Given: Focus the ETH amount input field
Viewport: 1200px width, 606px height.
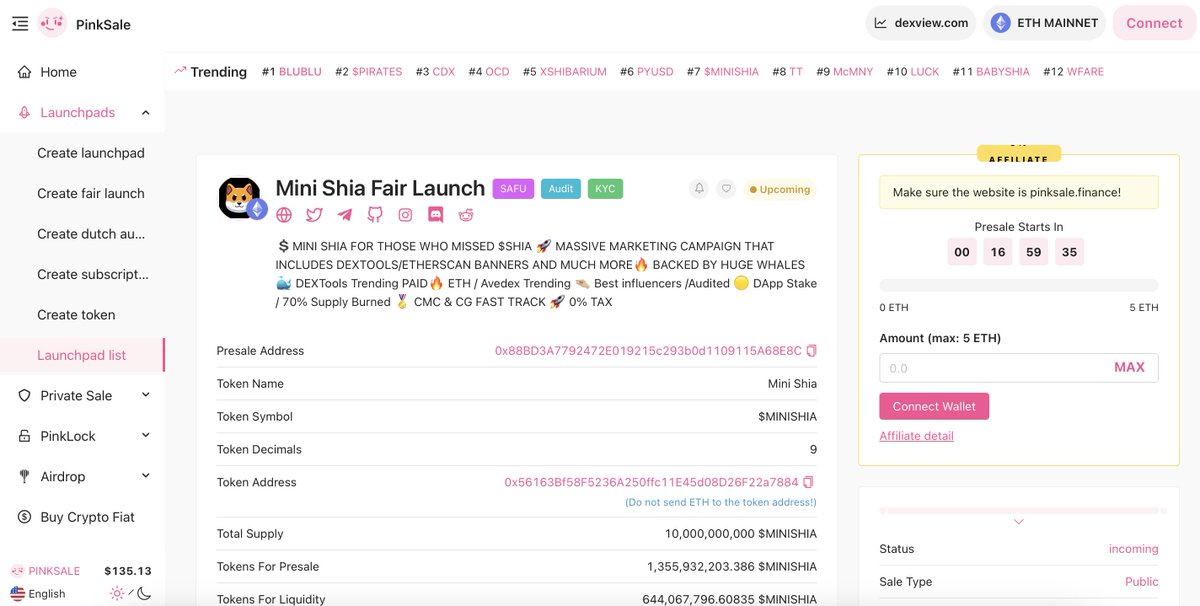Looking at the screenshot, I should 1019,367.
